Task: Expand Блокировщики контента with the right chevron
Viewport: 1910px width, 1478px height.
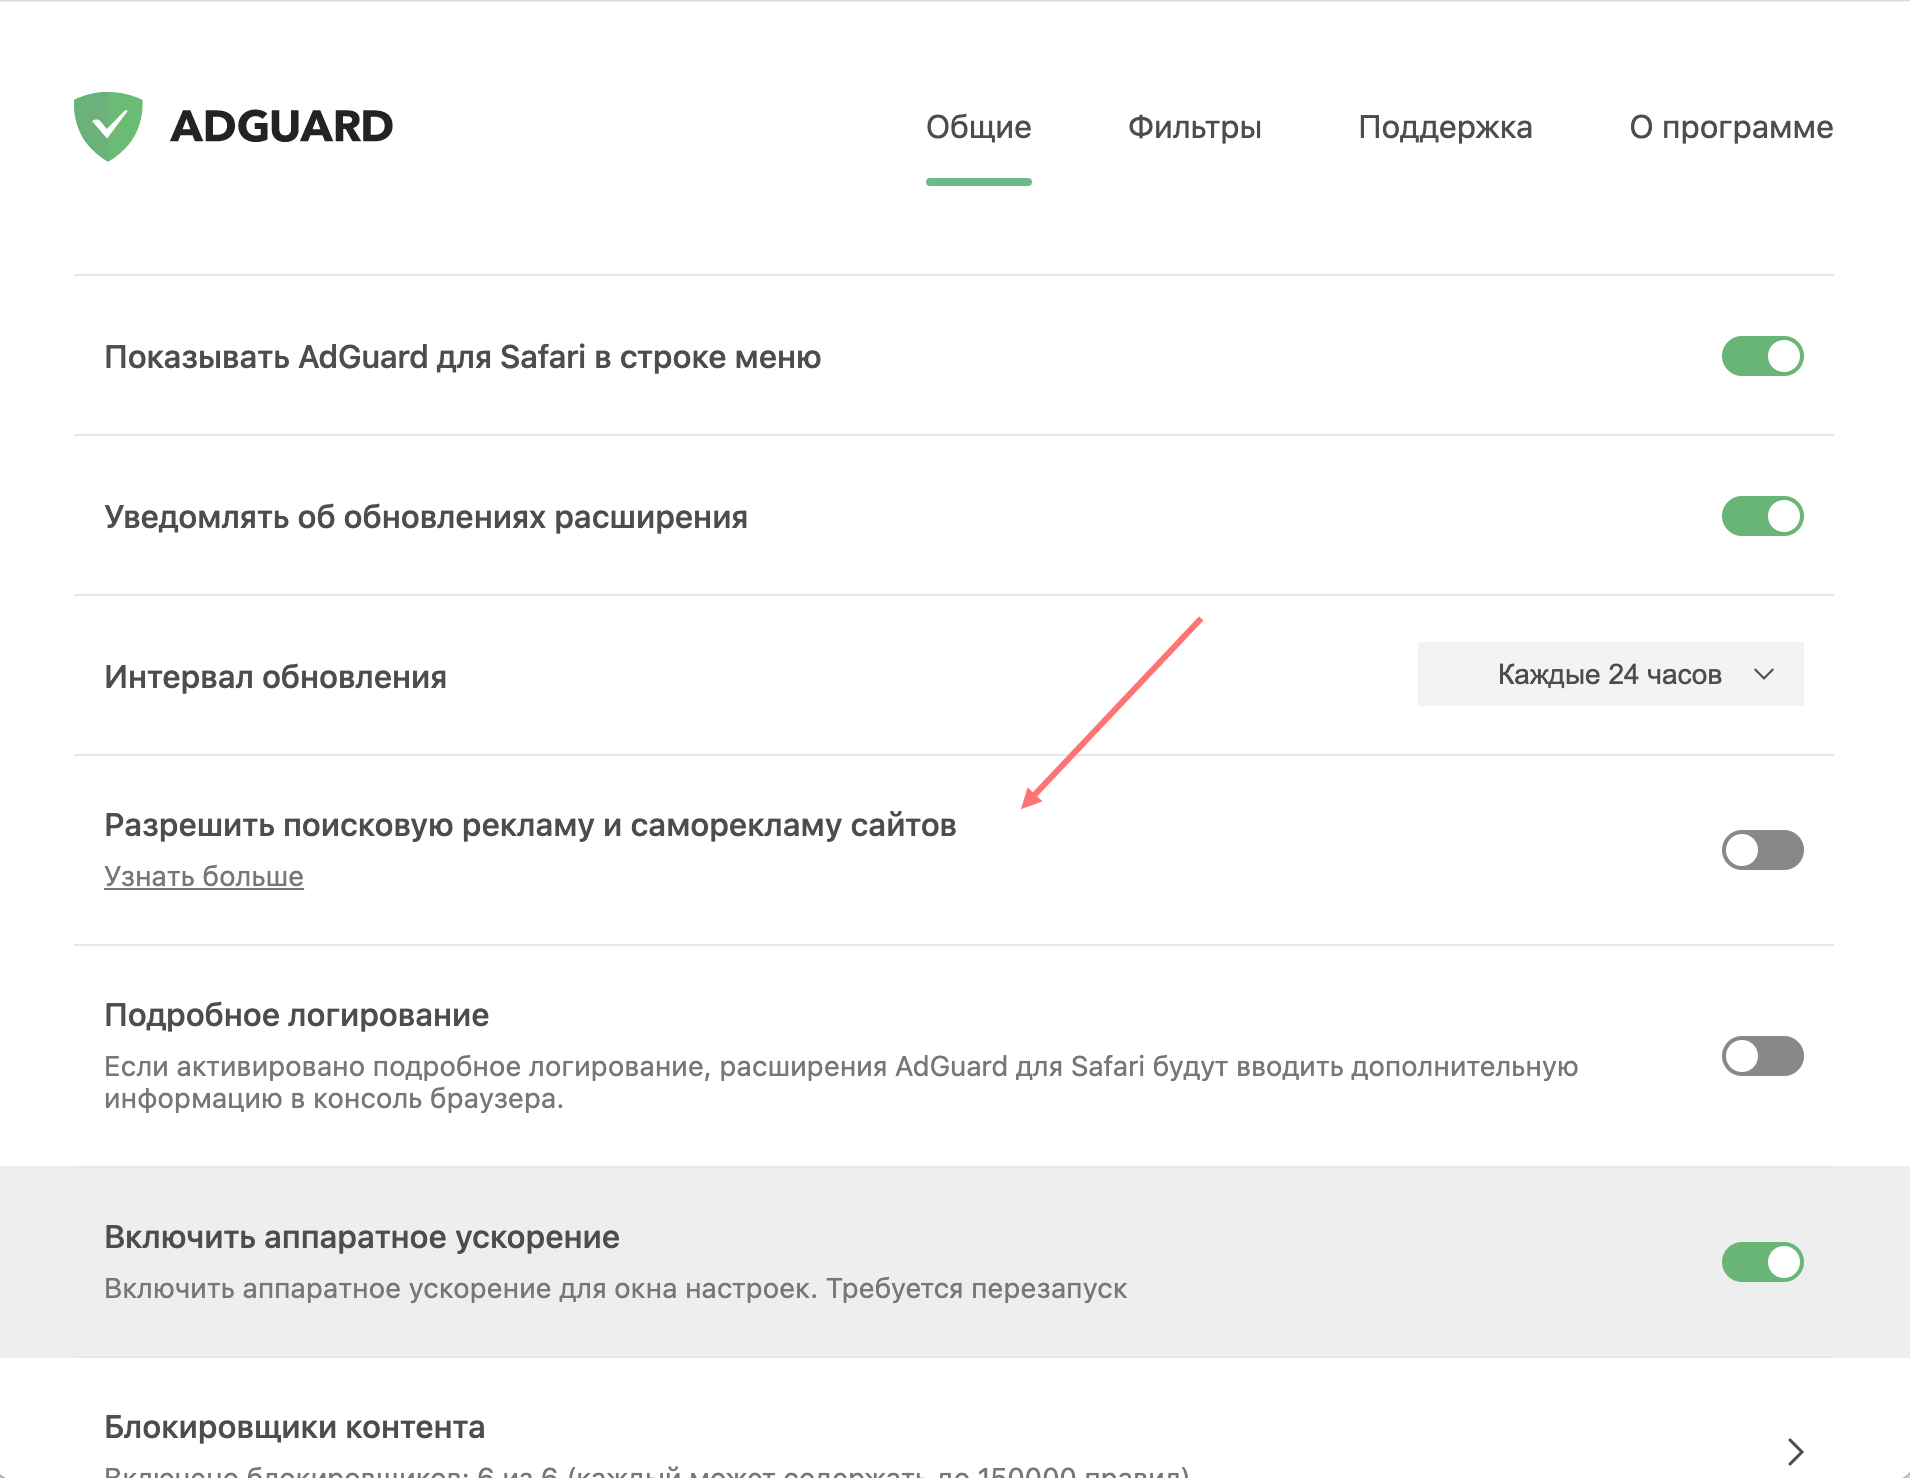Action: 1795,1451
